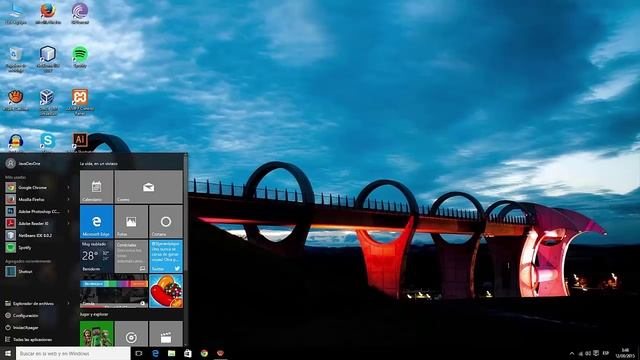
Task: Open File Explorer from the taskbar
Action: [x=171, y=353]
